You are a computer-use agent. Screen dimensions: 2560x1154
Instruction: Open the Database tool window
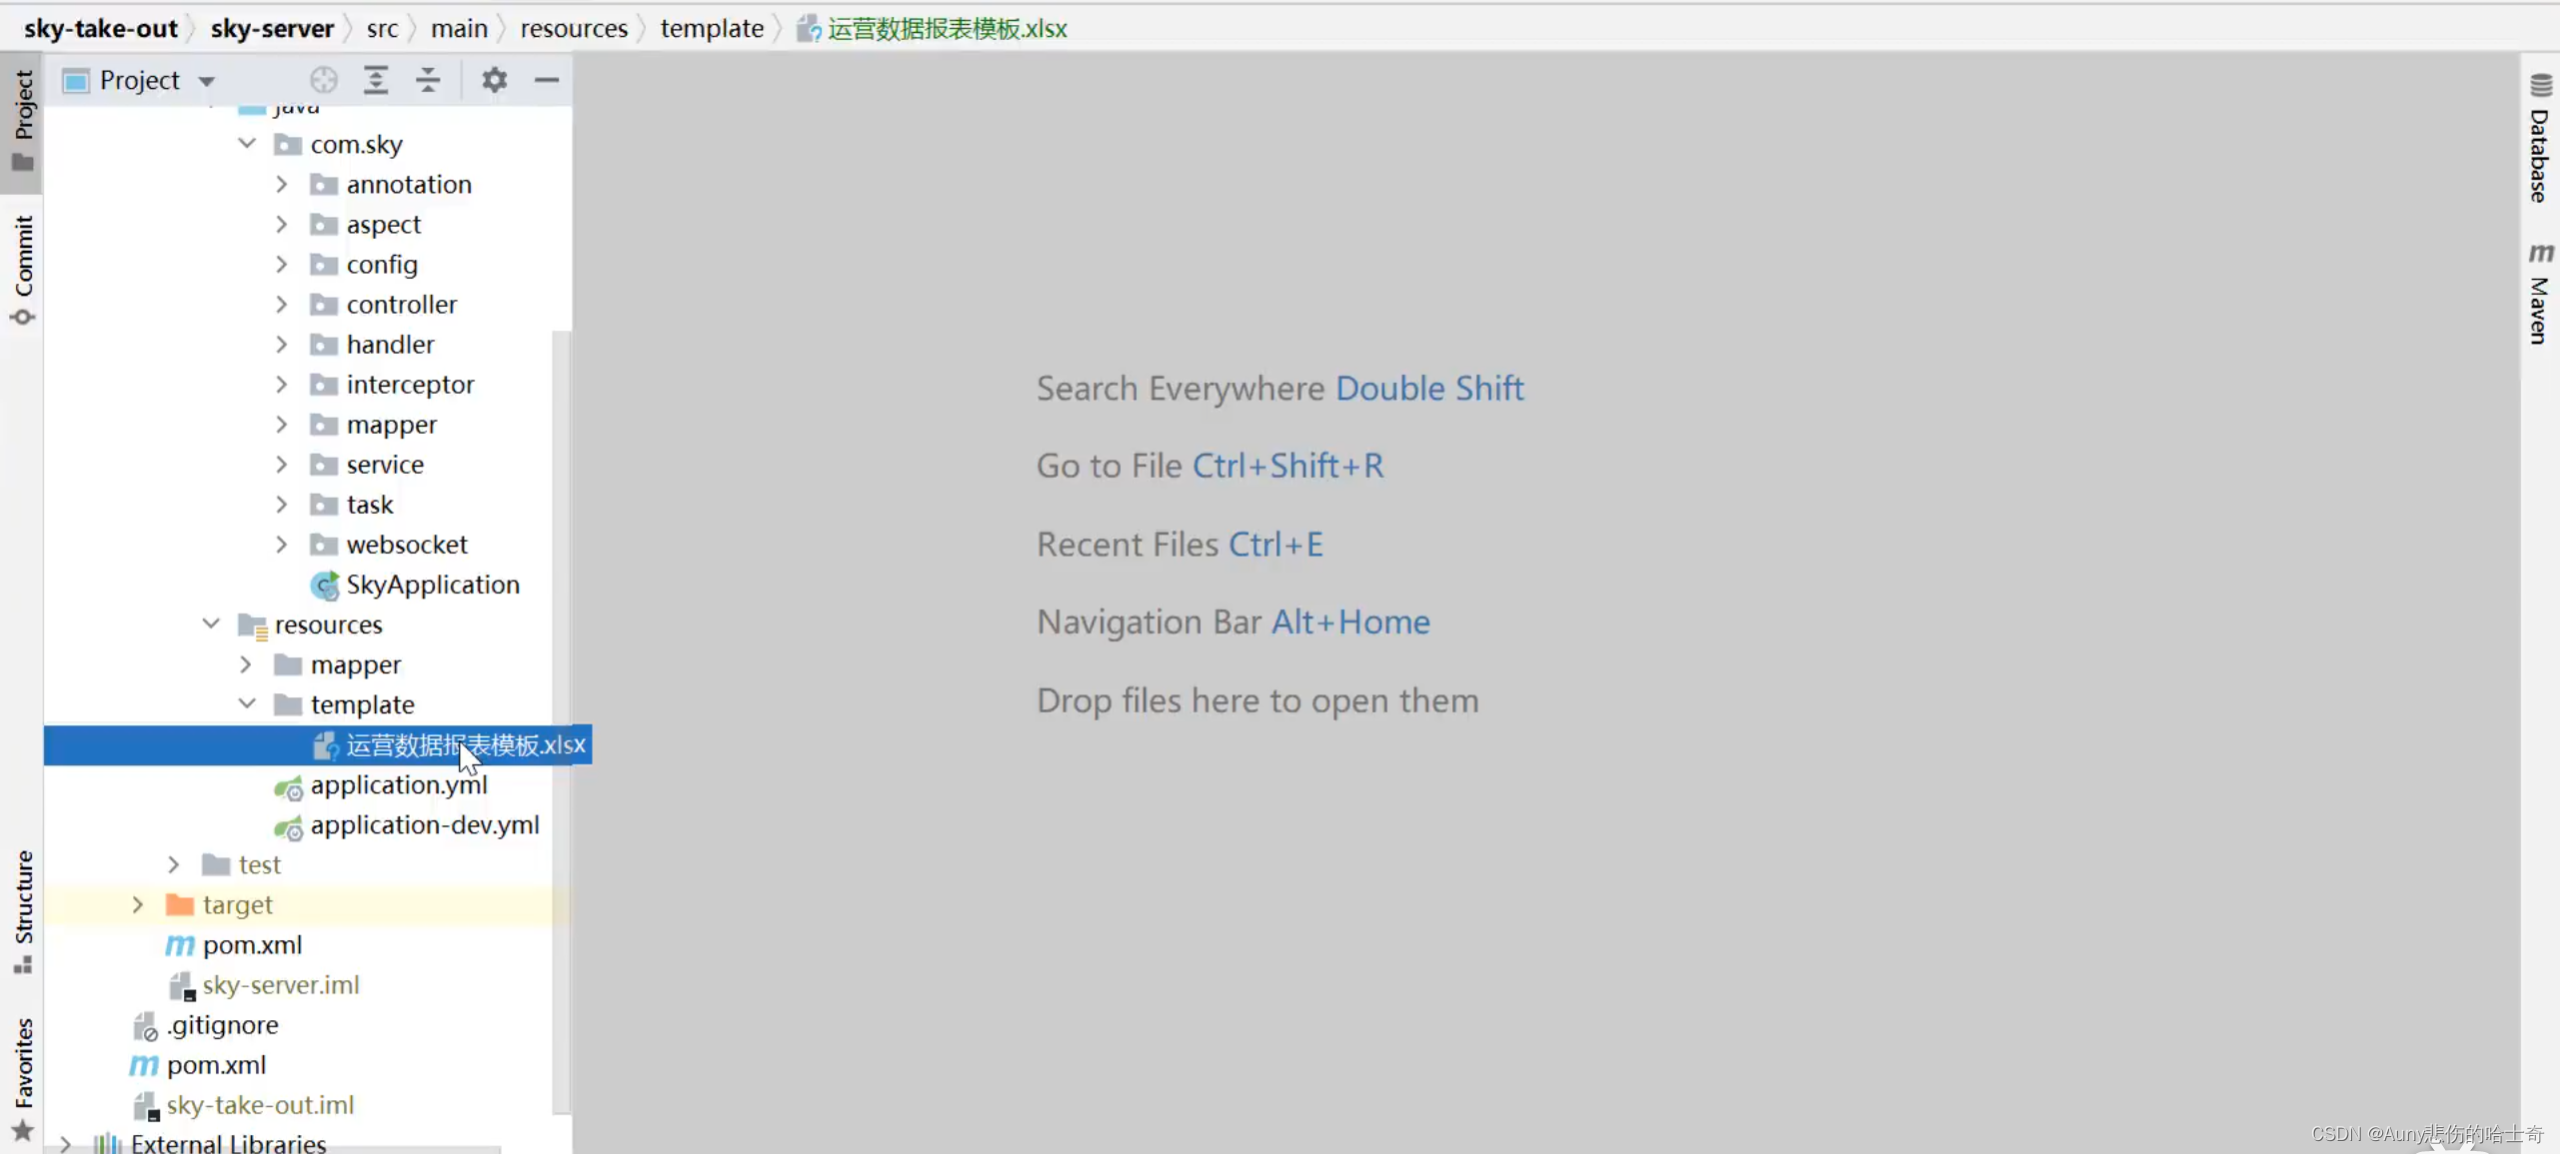point(2540,140)
